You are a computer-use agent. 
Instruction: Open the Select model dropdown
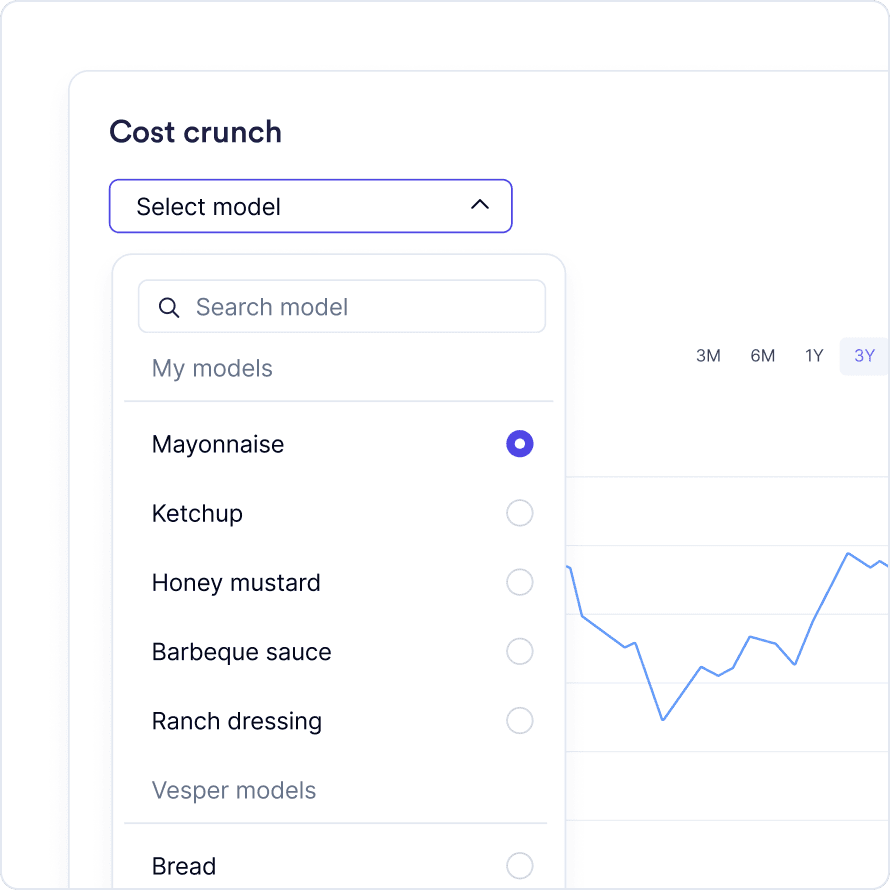(310, 206)
